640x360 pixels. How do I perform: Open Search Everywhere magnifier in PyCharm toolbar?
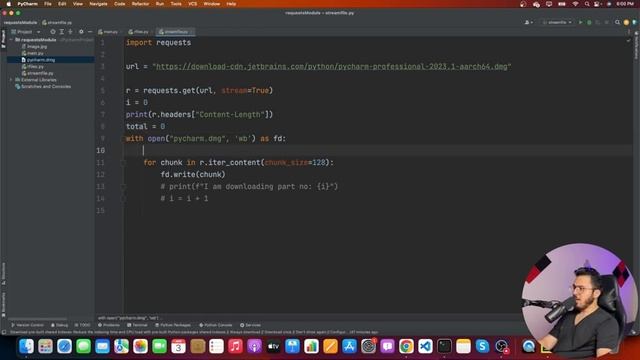point(618,22)
